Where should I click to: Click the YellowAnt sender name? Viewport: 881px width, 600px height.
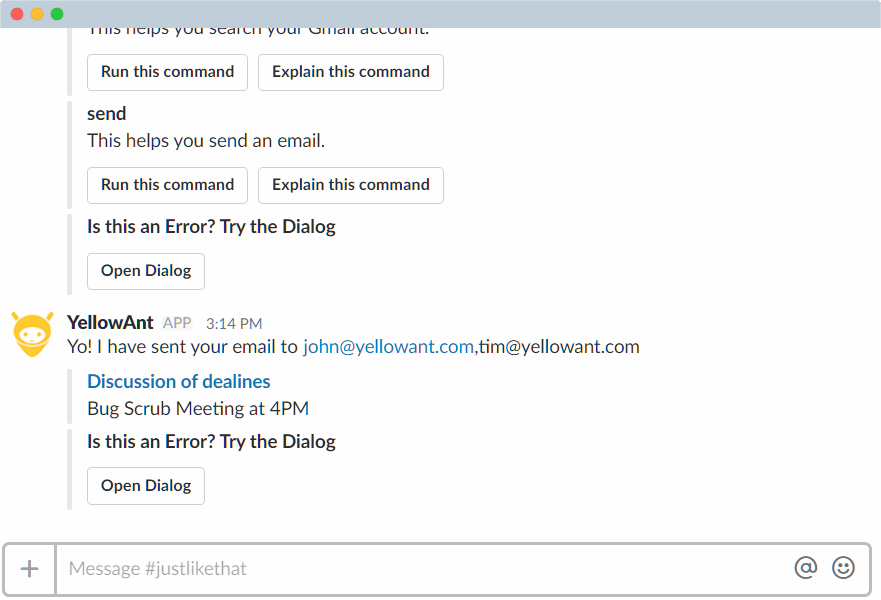point(110,322)
